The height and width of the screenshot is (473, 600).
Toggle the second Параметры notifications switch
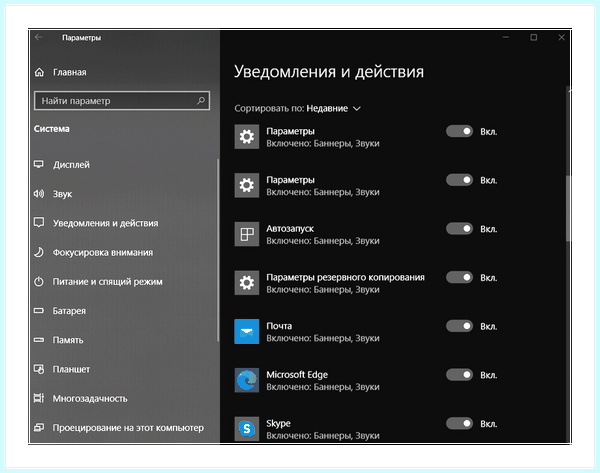(x=460, y=180)
